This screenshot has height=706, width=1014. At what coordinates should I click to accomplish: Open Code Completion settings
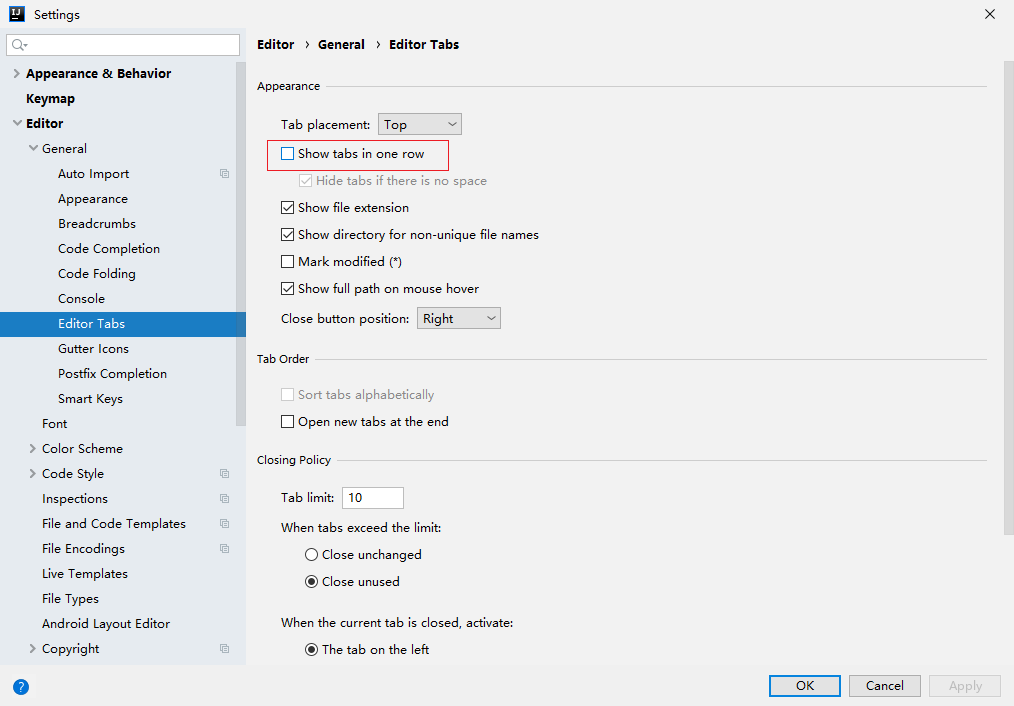point(109,248)
